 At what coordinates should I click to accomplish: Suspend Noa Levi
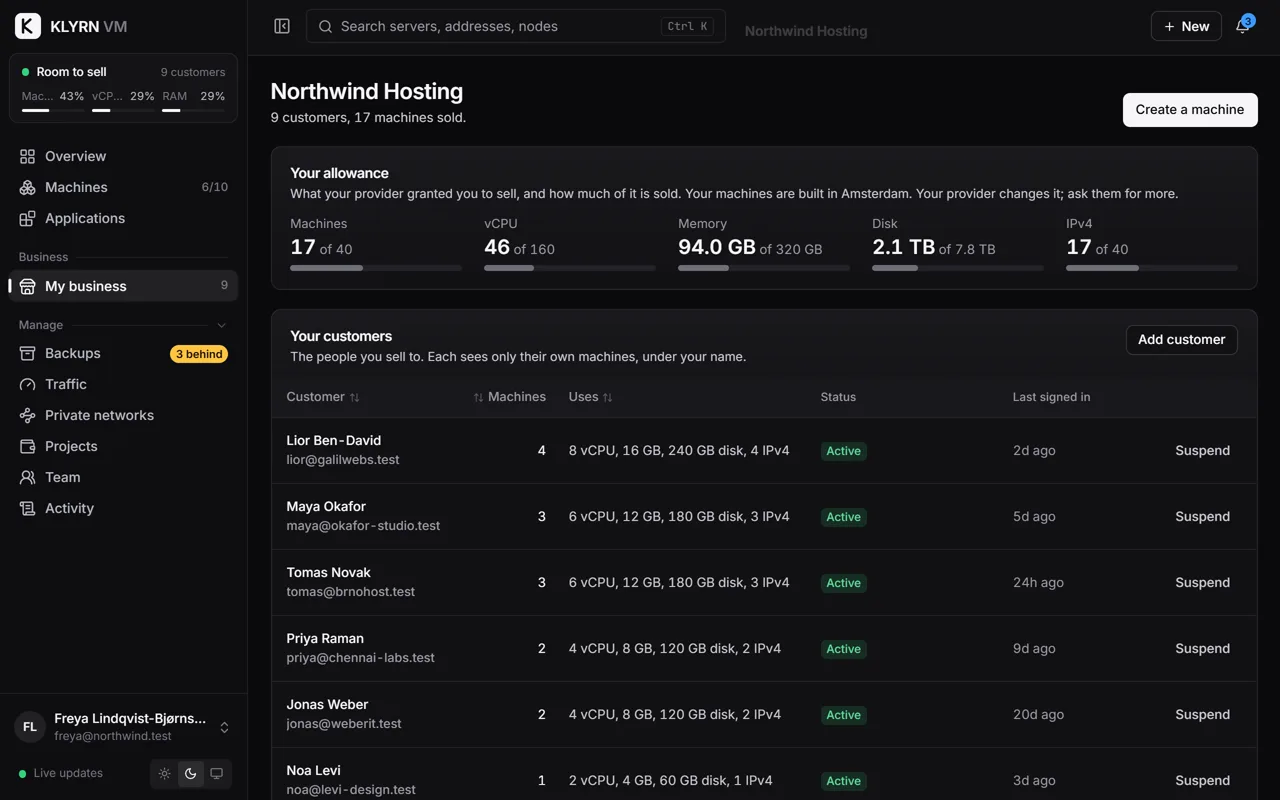tap(1202, 781)
